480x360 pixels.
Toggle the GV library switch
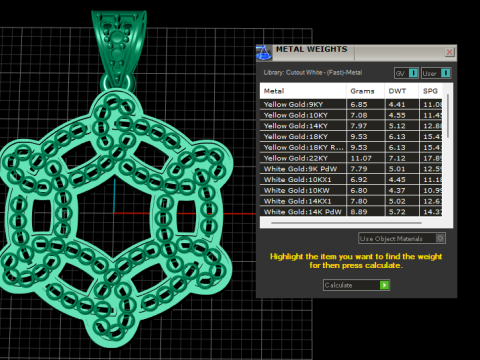pos(406,73)
